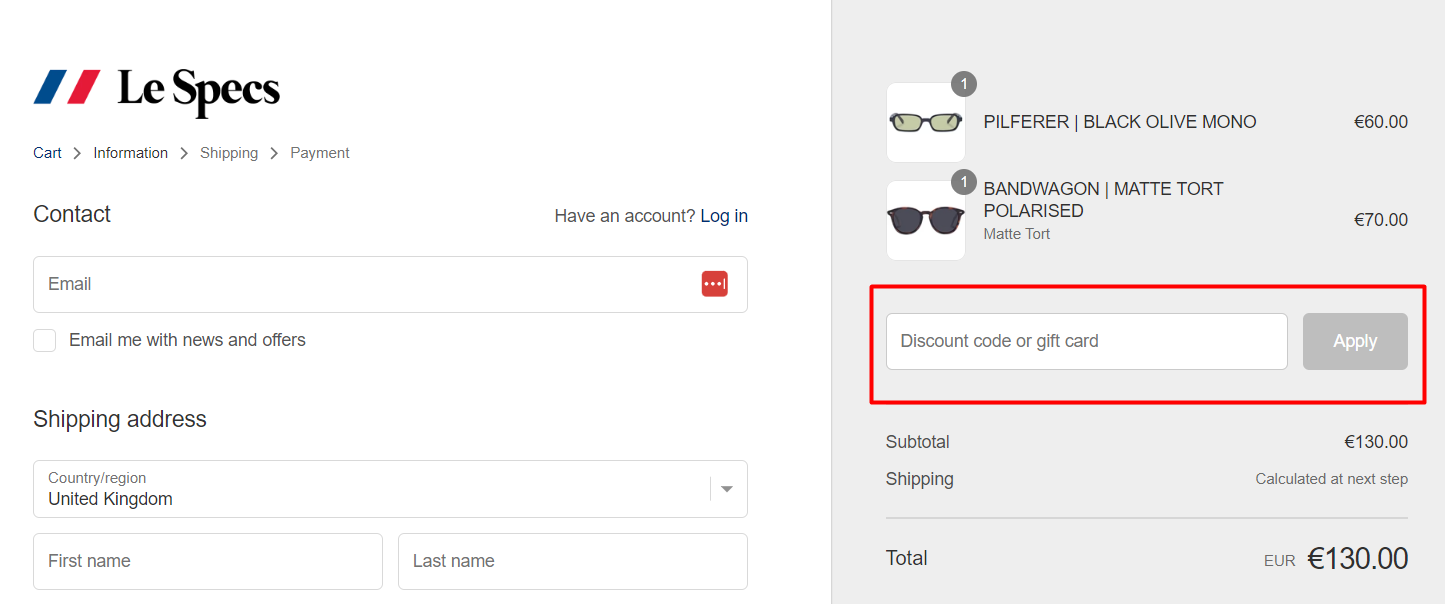Click the red password manager icon in Email field
Viewport: 1445px width, 604px height.
(714, 284)
